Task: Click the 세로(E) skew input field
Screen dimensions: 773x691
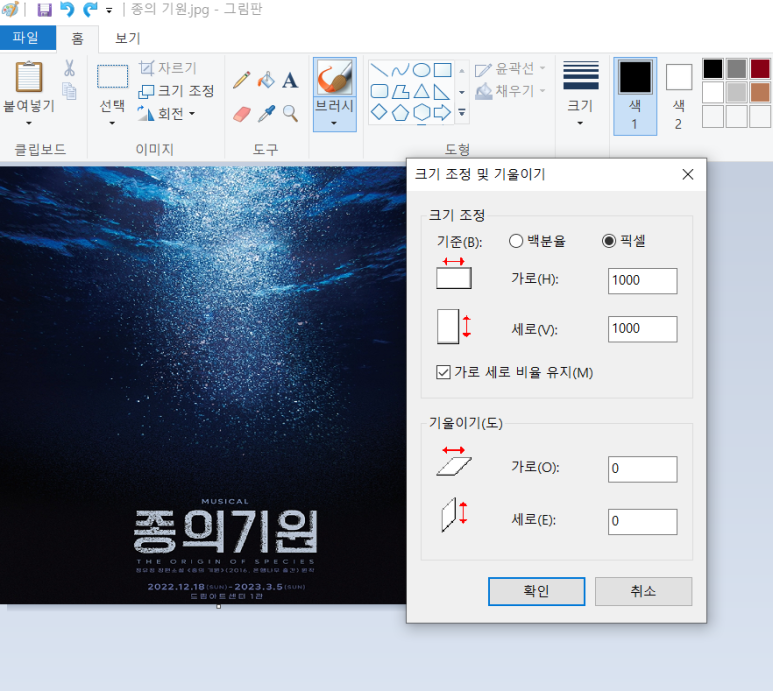Action: coord(642,521)
